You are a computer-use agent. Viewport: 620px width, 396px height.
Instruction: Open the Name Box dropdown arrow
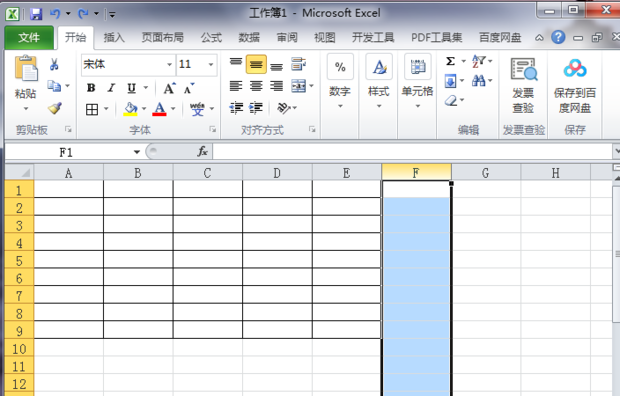(x=136, y=152)
